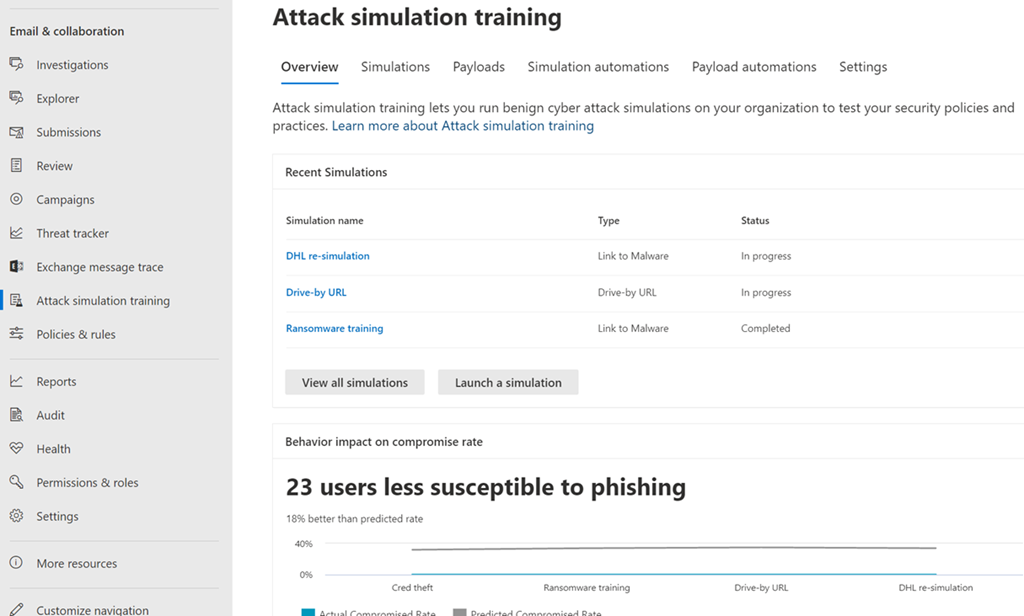Click the Exchange message trace icon
The height and width of the screenshot is (616, 1024).
16,267
